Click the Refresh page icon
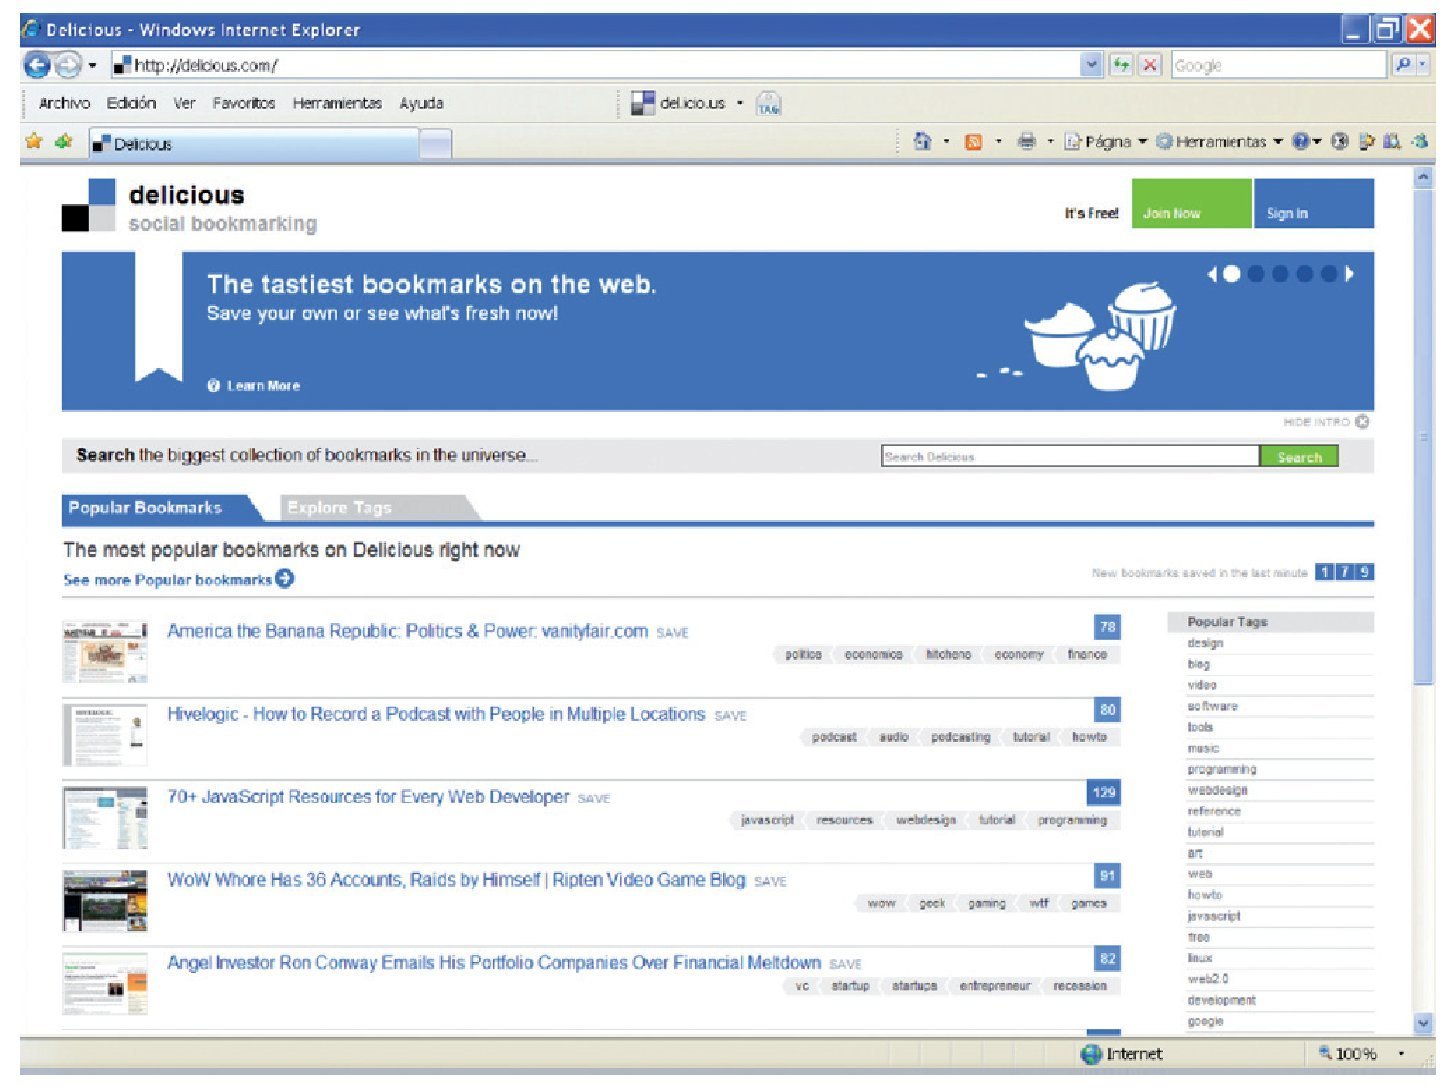1454x1091 pixels. tap(1121, 66)
